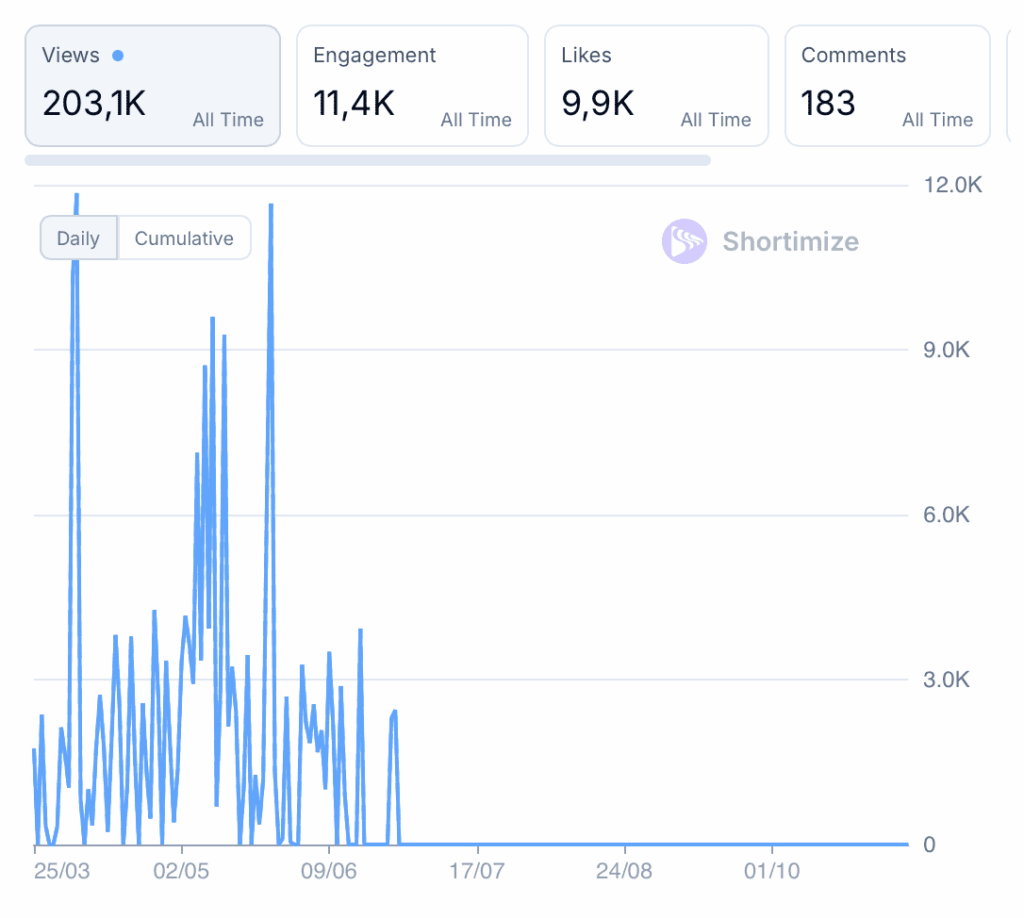Image resolution: width=1024 pixels, height=918 pixels.
Task: Switch chart to Cumulative mode
Action: click(x=184, y=238)
